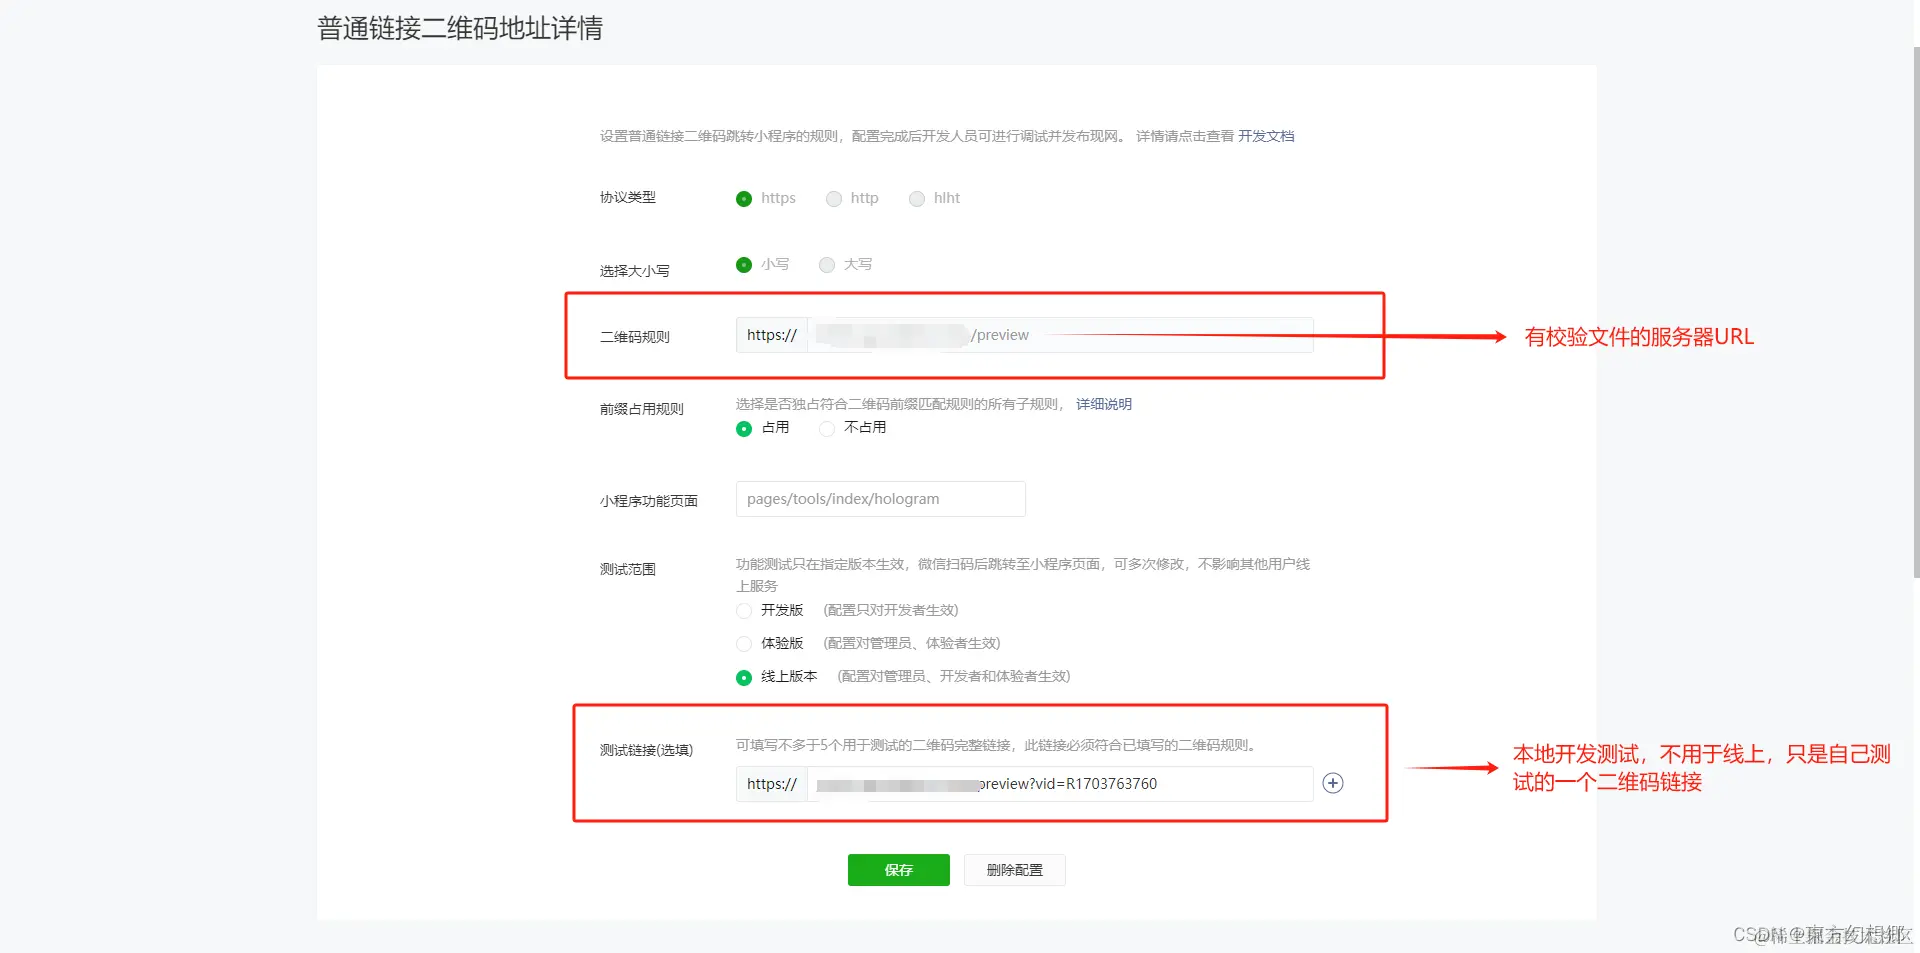Choose 大写 uppercase for the URL case
This screenshot has height=953, width=1920.
tap(826, 265)
